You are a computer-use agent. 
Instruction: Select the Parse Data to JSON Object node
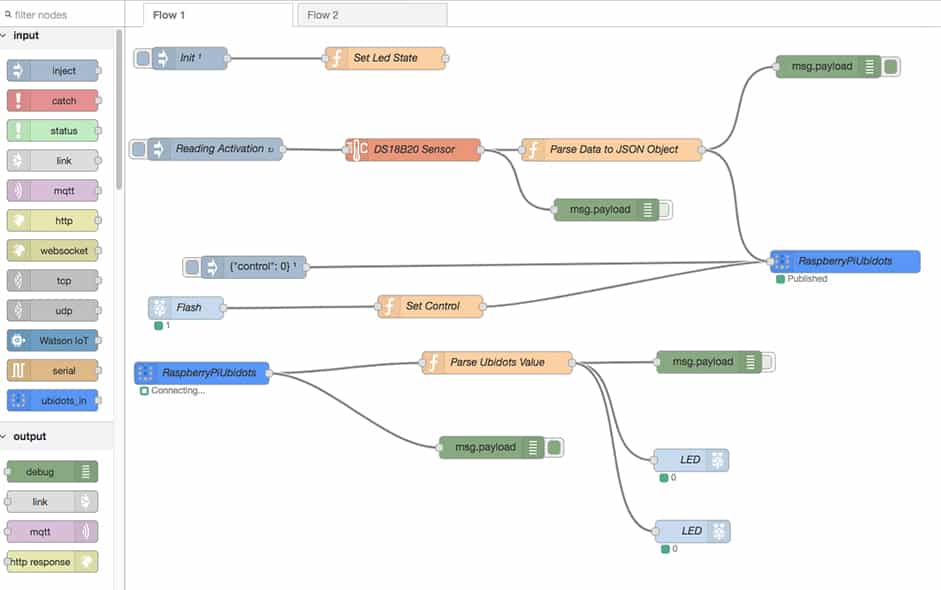[612, 149]
